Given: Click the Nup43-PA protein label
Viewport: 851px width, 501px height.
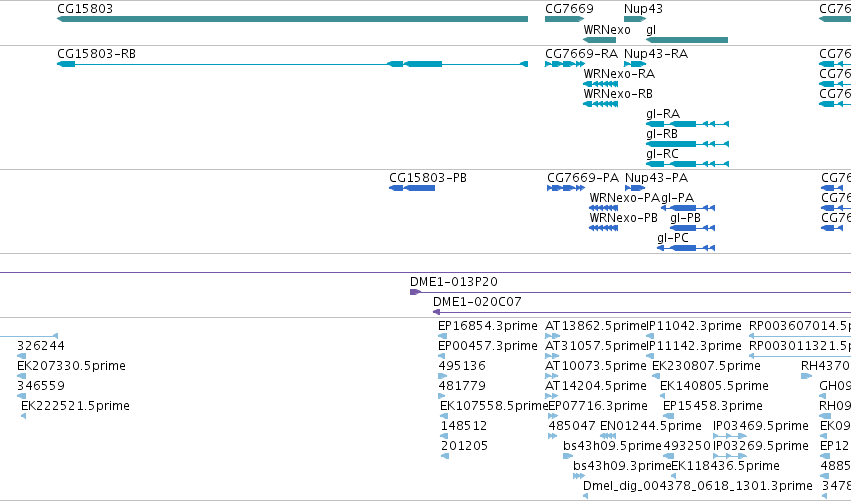Looking at the screenshot, I should click(657, 178).
